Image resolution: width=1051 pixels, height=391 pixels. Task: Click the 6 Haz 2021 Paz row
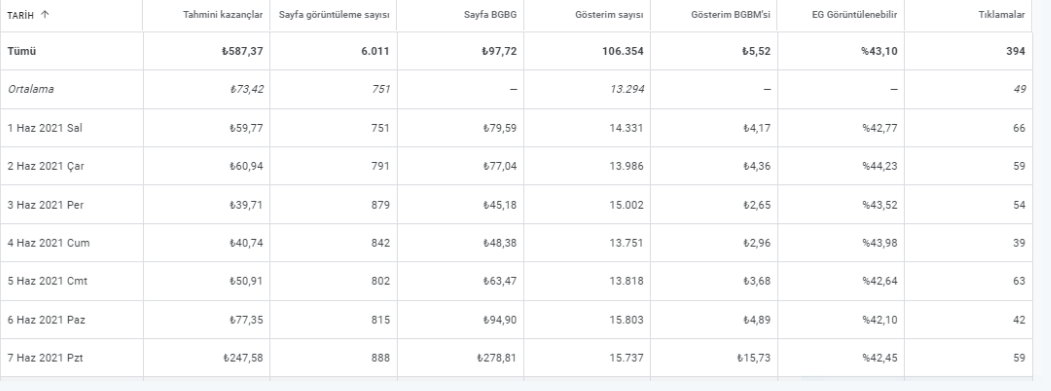[516, 320]
